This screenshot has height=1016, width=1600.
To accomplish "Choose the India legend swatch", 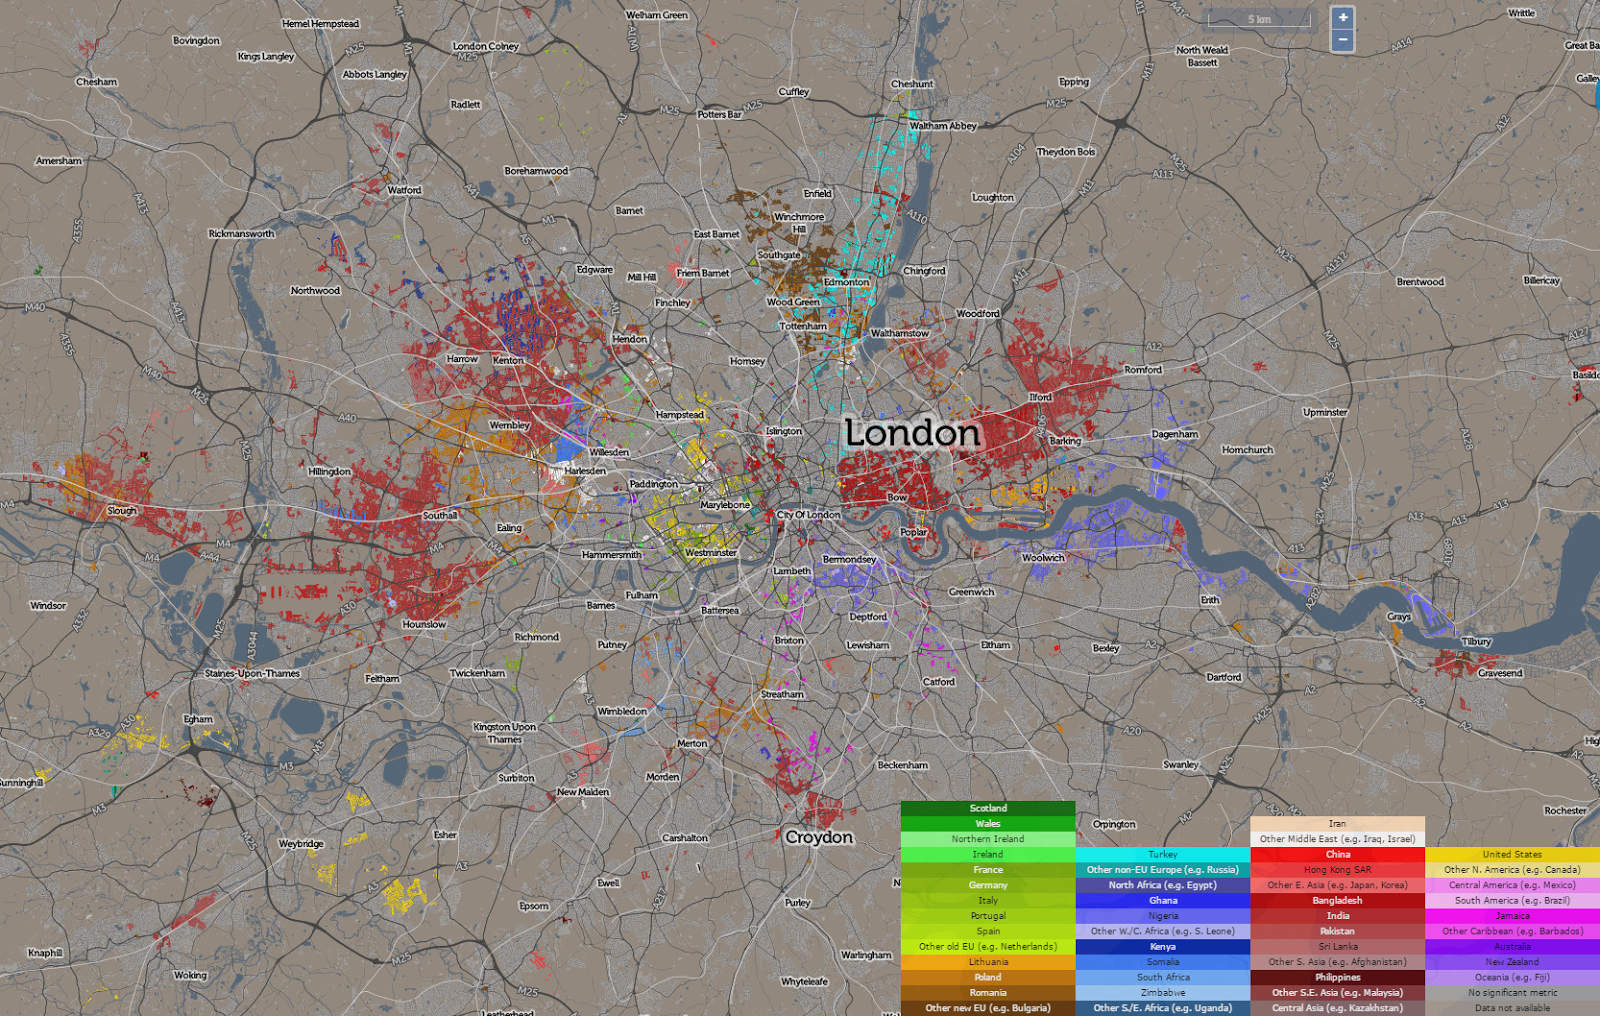I will point(1338,916).
